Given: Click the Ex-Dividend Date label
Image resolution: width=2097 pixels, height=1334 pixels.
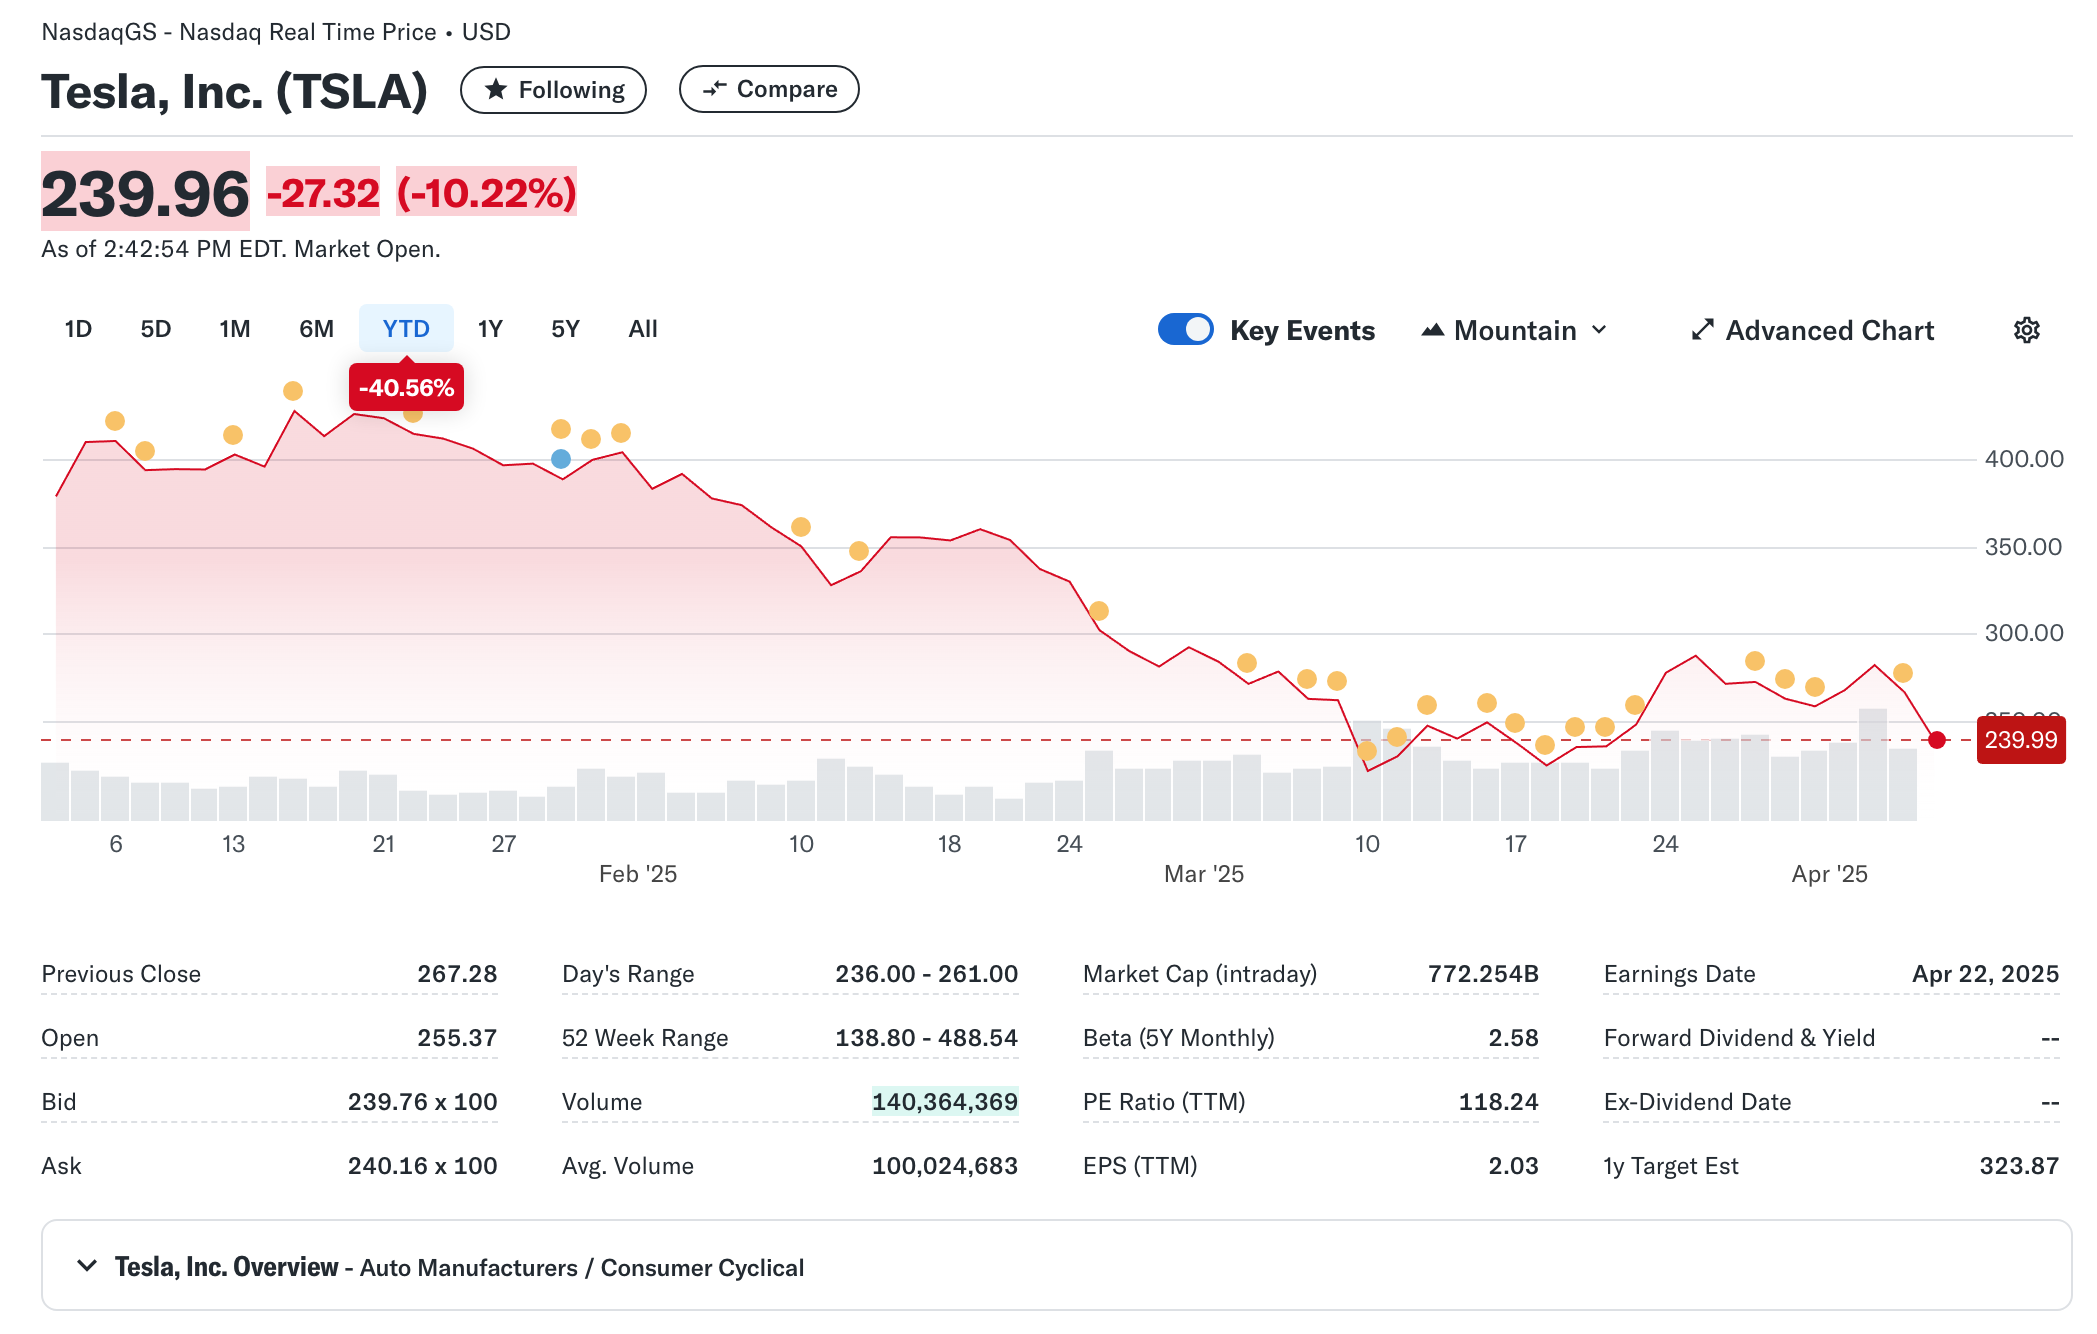Looking at the screenshot, I should [x=1698, y=1102].
